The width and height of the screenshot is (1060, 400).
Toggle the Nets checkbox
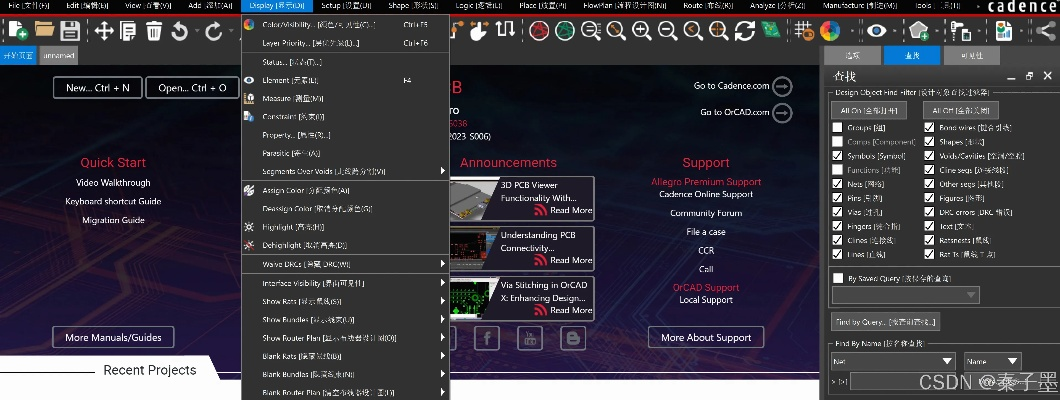pos(838,184)
